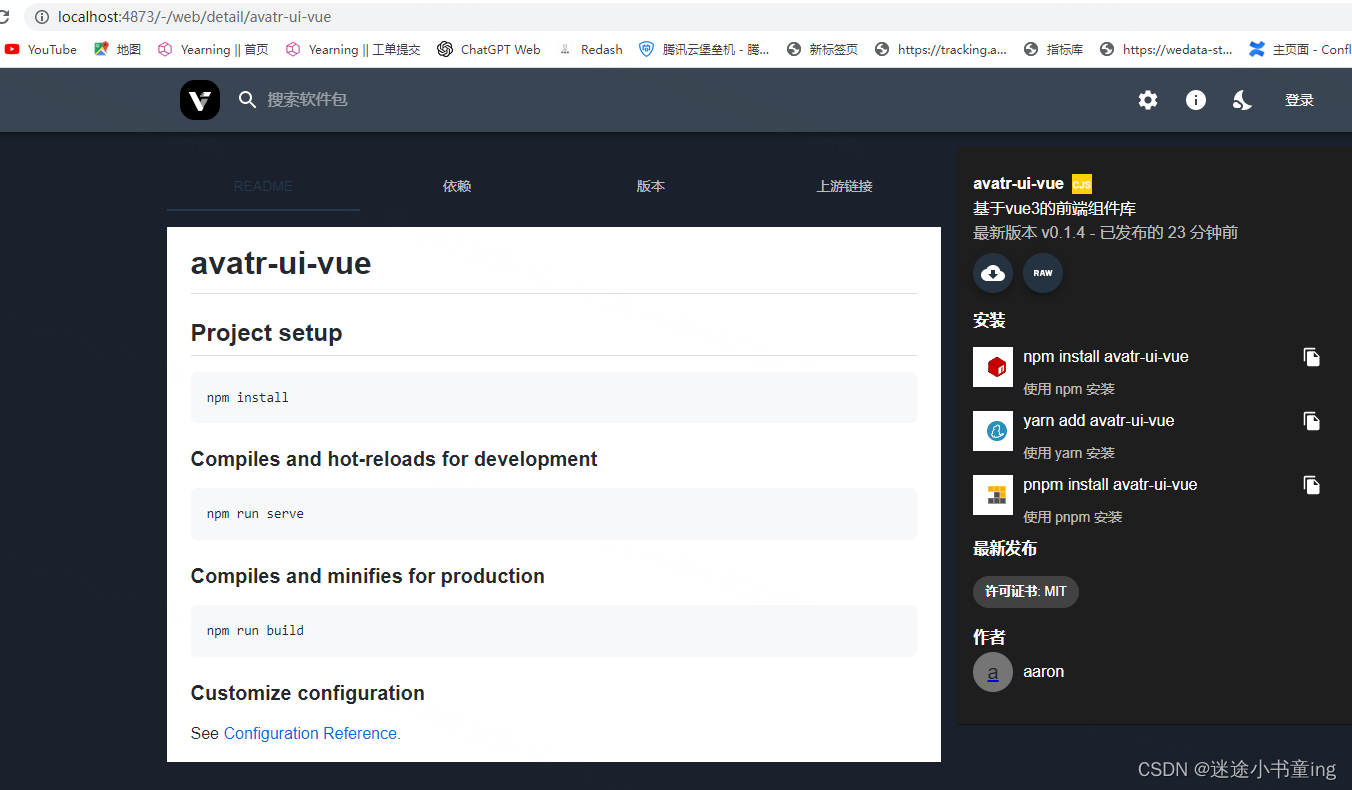Open the https://wedata-st... bookmark
The image size is (1352, 790).
click(1166, 49)
